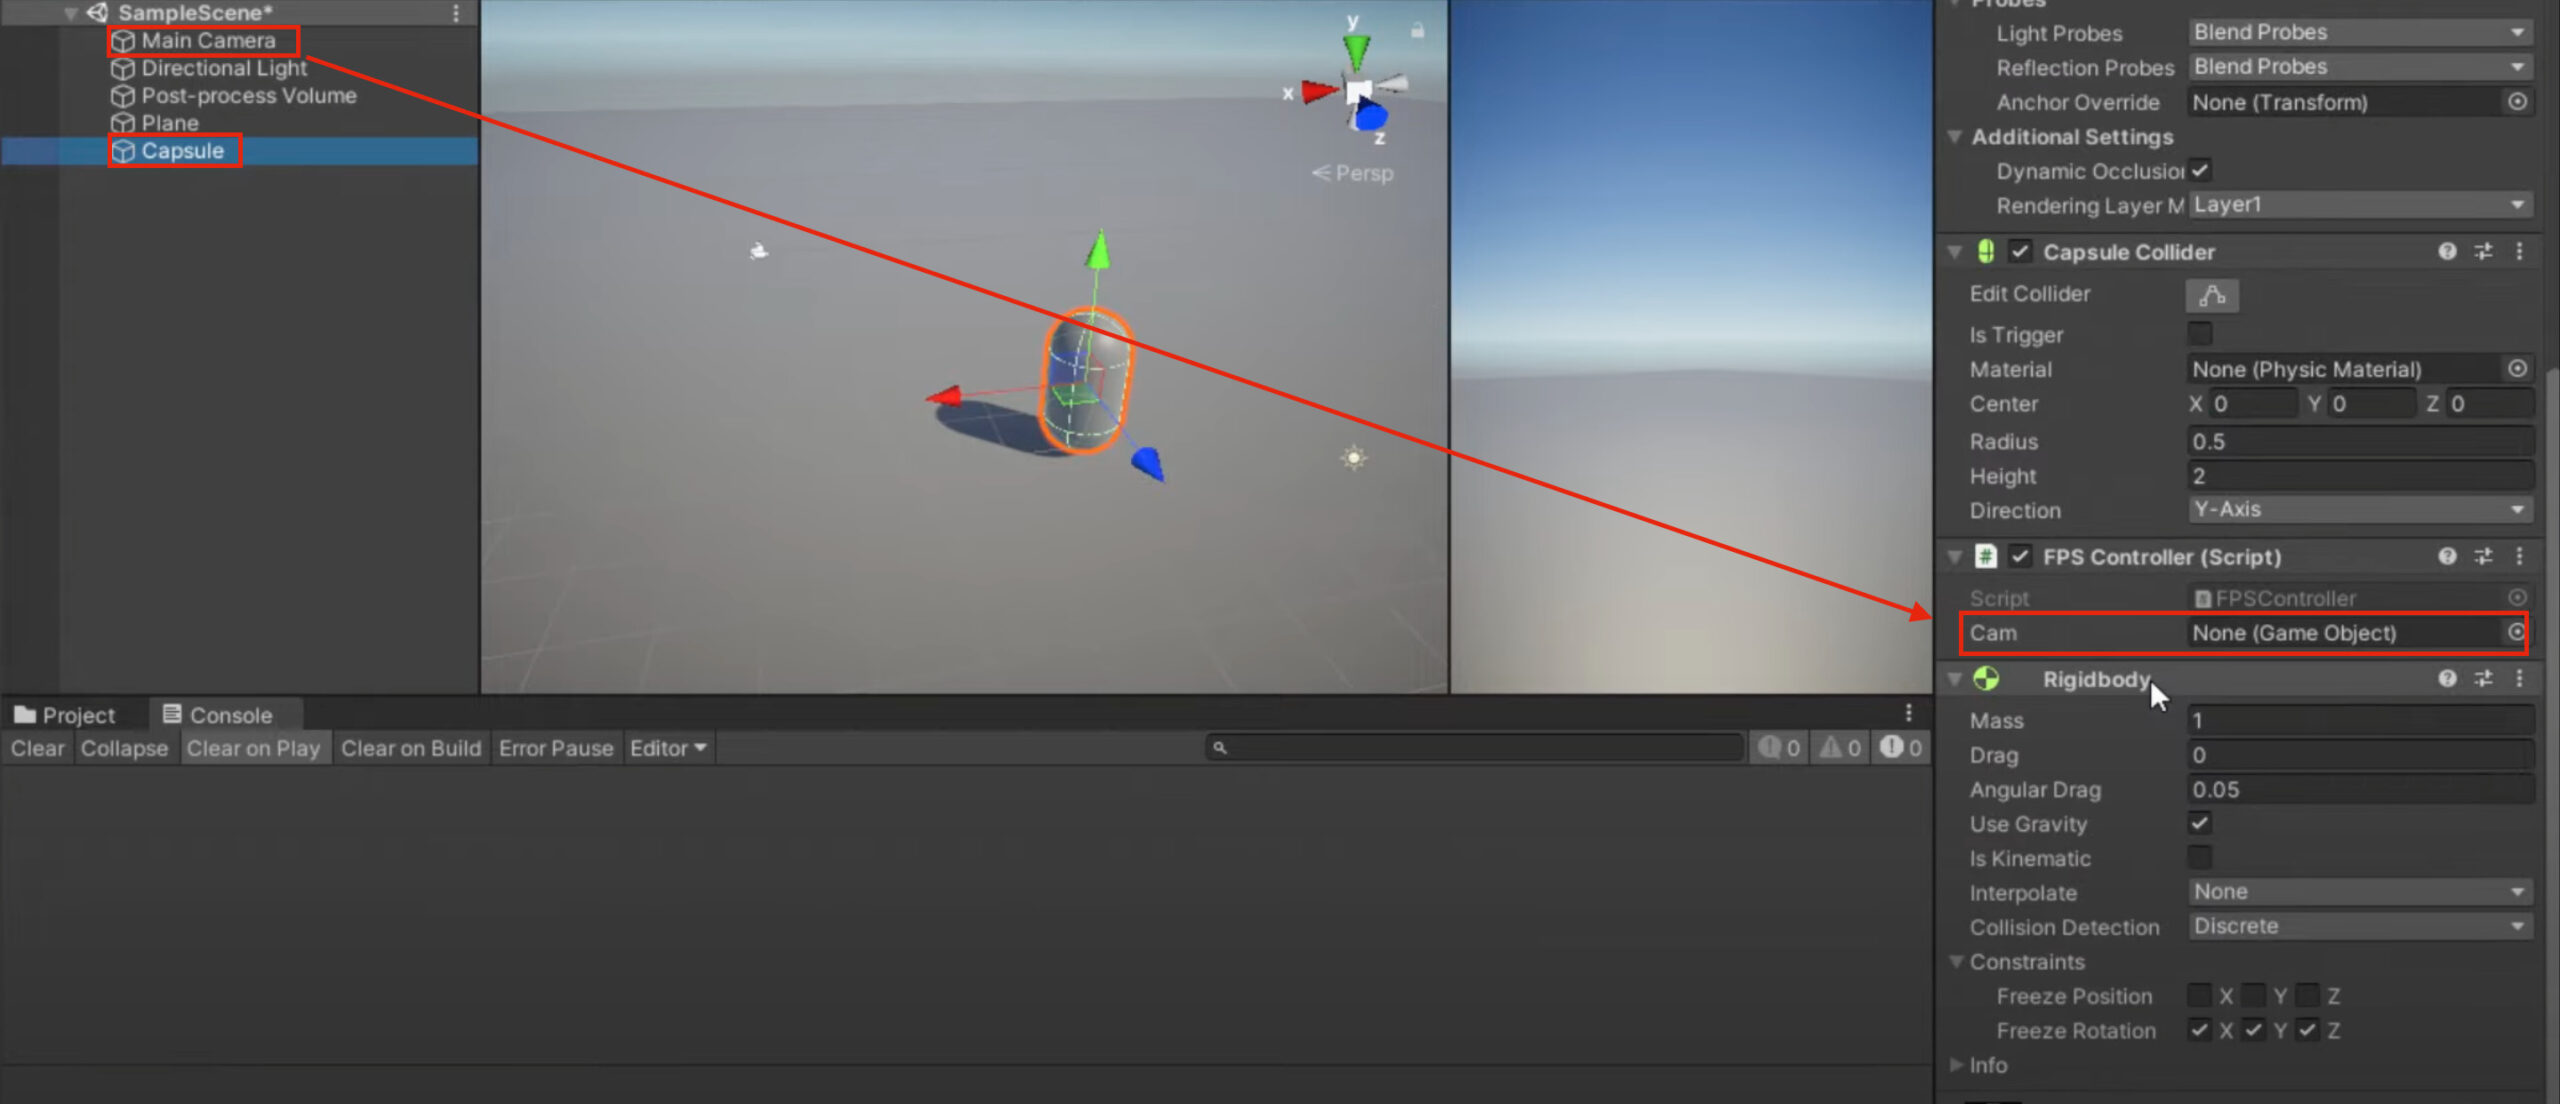Uncheck Freeze Rotation Y checkbox
Viewport: 2560px width, 1104px height.
tap(2253, 1029)
